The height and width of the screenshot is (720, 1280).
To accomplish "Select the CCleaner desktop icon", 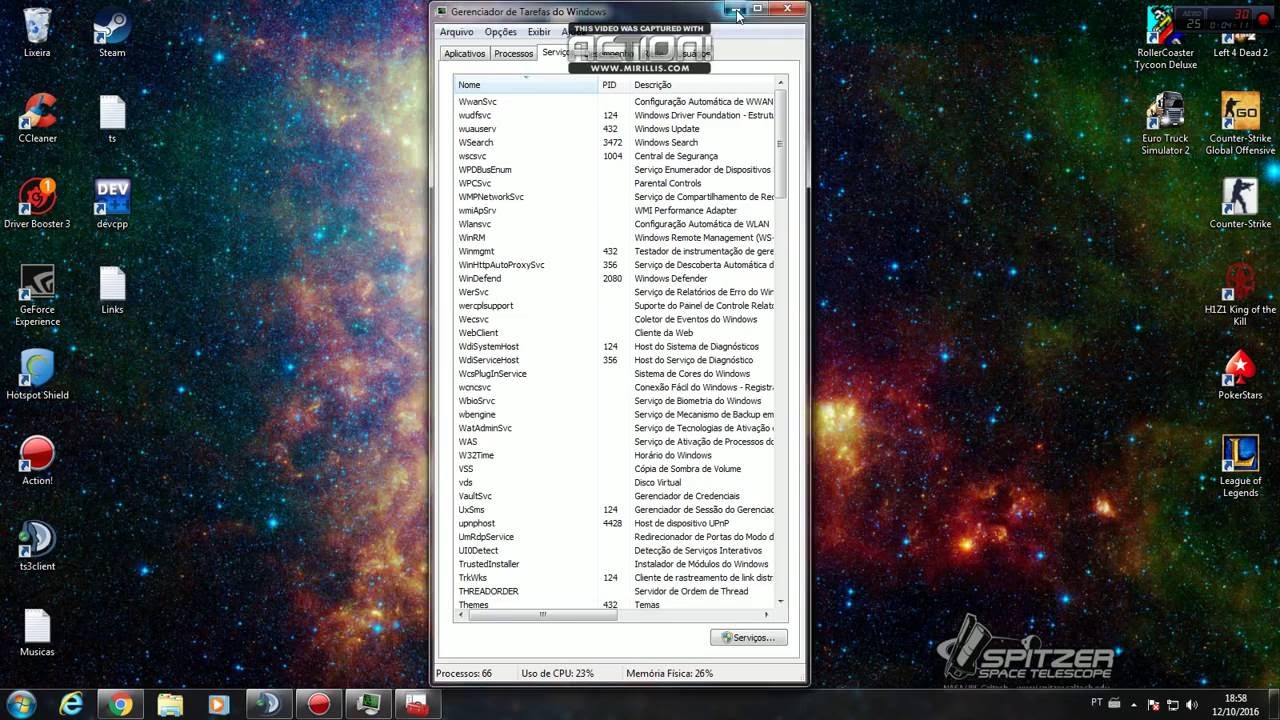I will point(37,118).
